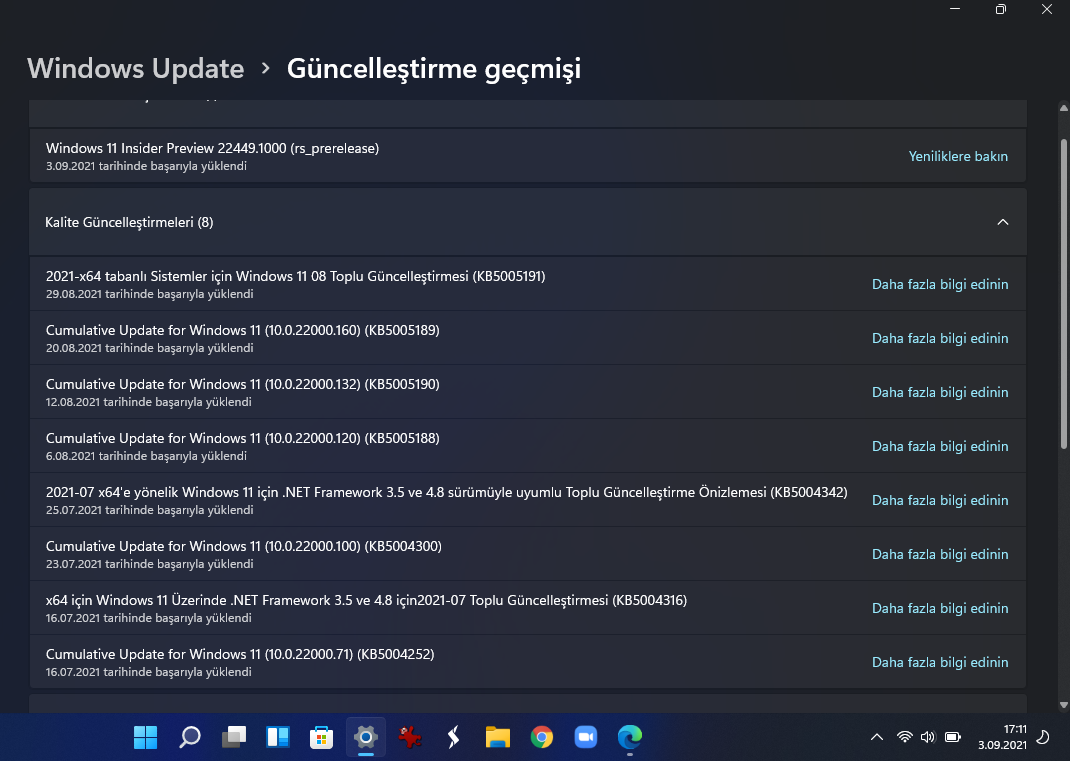Click the 12.08.2021 install date text
Image resolution: width=1070 pixels, height=761 pixels.
[x=148, y=402]
